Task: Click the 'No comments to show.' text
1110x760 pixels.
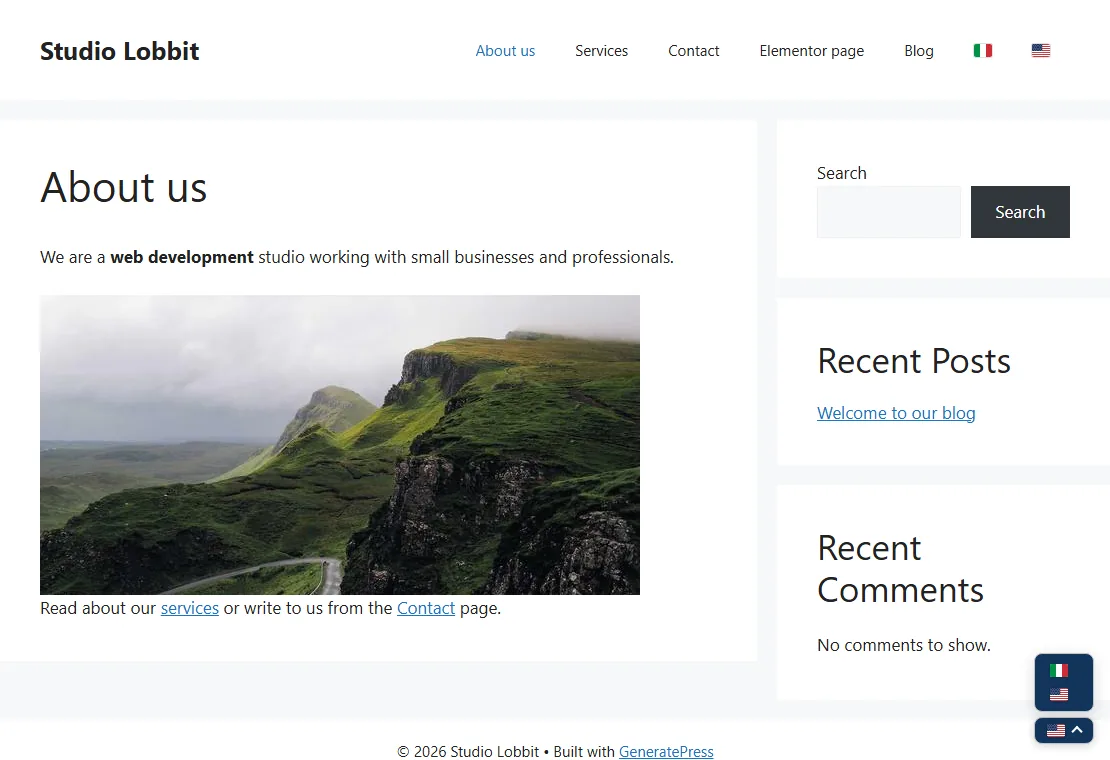Action: [904, 645]
